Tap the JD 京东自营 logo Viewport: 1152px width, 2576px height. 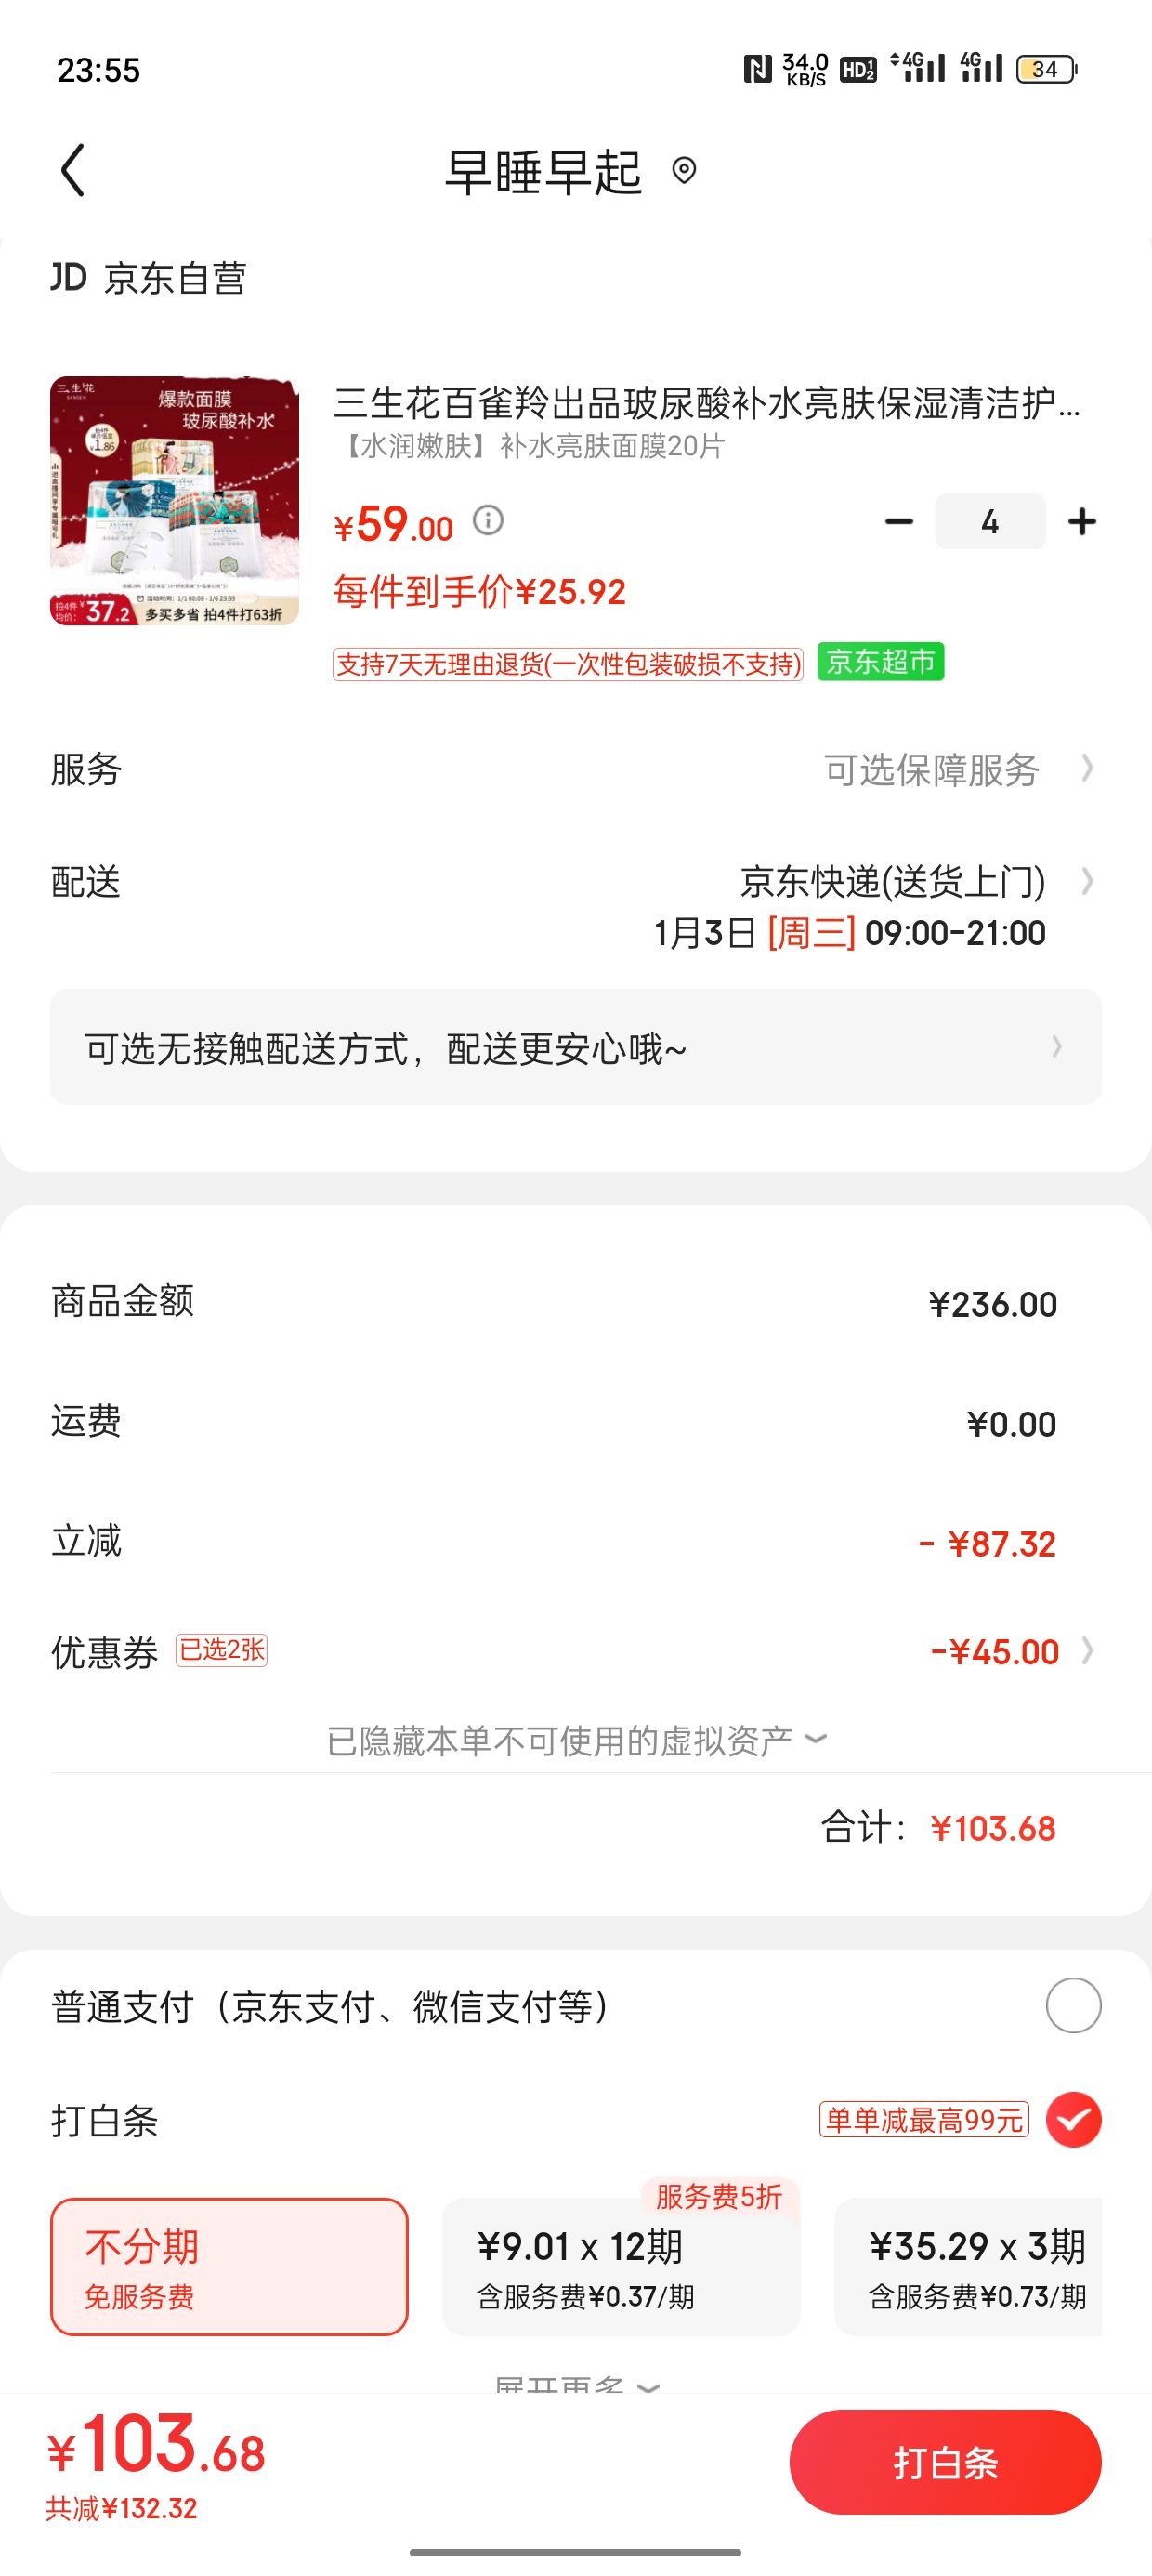149,278
